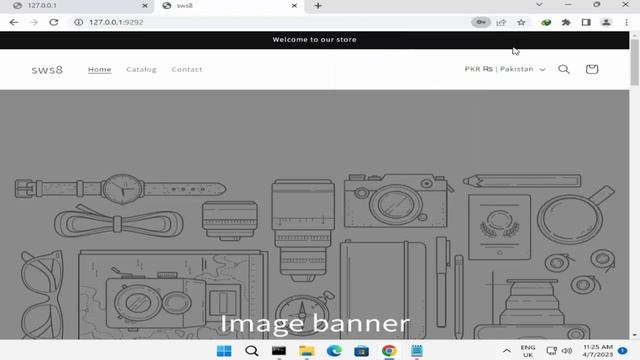The height and width of the screenshot is (360, 640).
Task: Open the Extensions puzzle icon
Action: [x=566, y=22]
